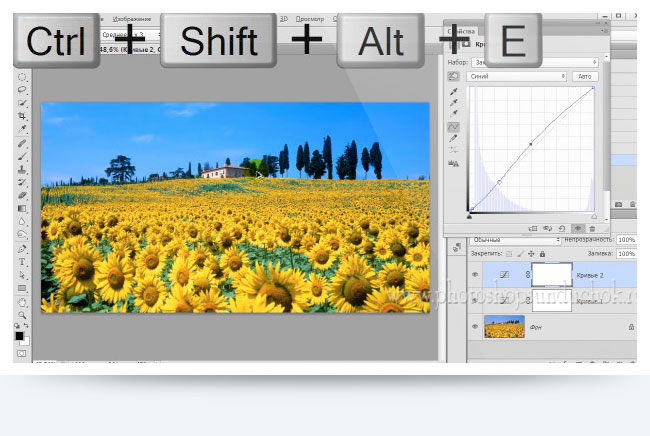Screen dimensions: 650x436
Task: Hide the Кривые 2 layer
Action: 475,274
